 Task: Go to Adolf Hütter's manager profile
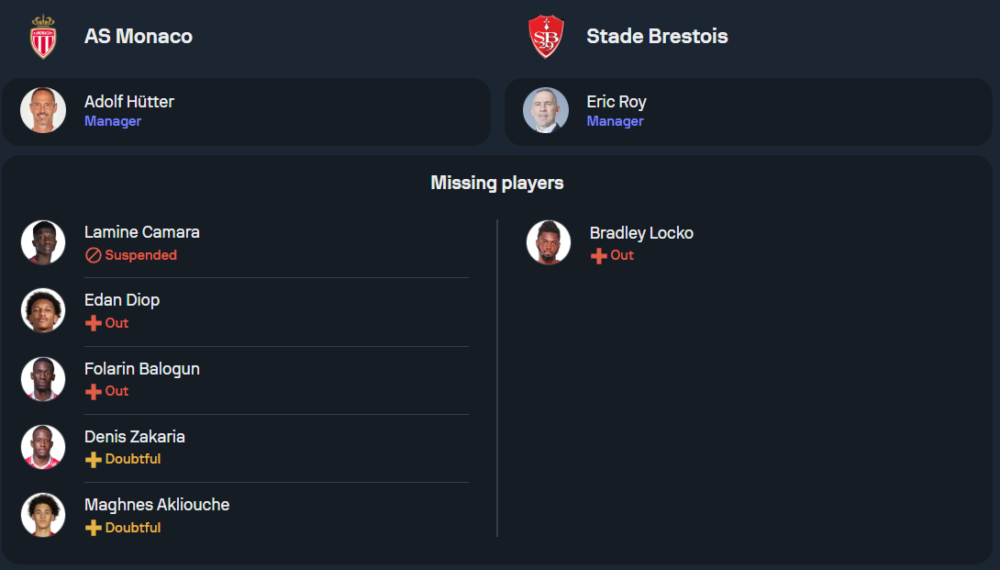(129, 102)
